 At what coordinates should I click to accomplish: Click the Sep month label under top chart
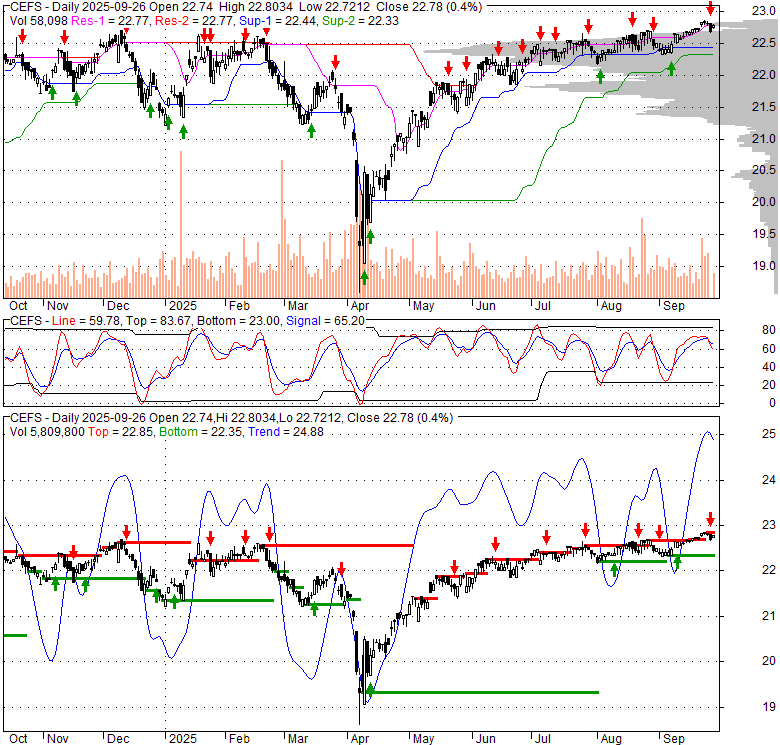[x=674, y=306]
